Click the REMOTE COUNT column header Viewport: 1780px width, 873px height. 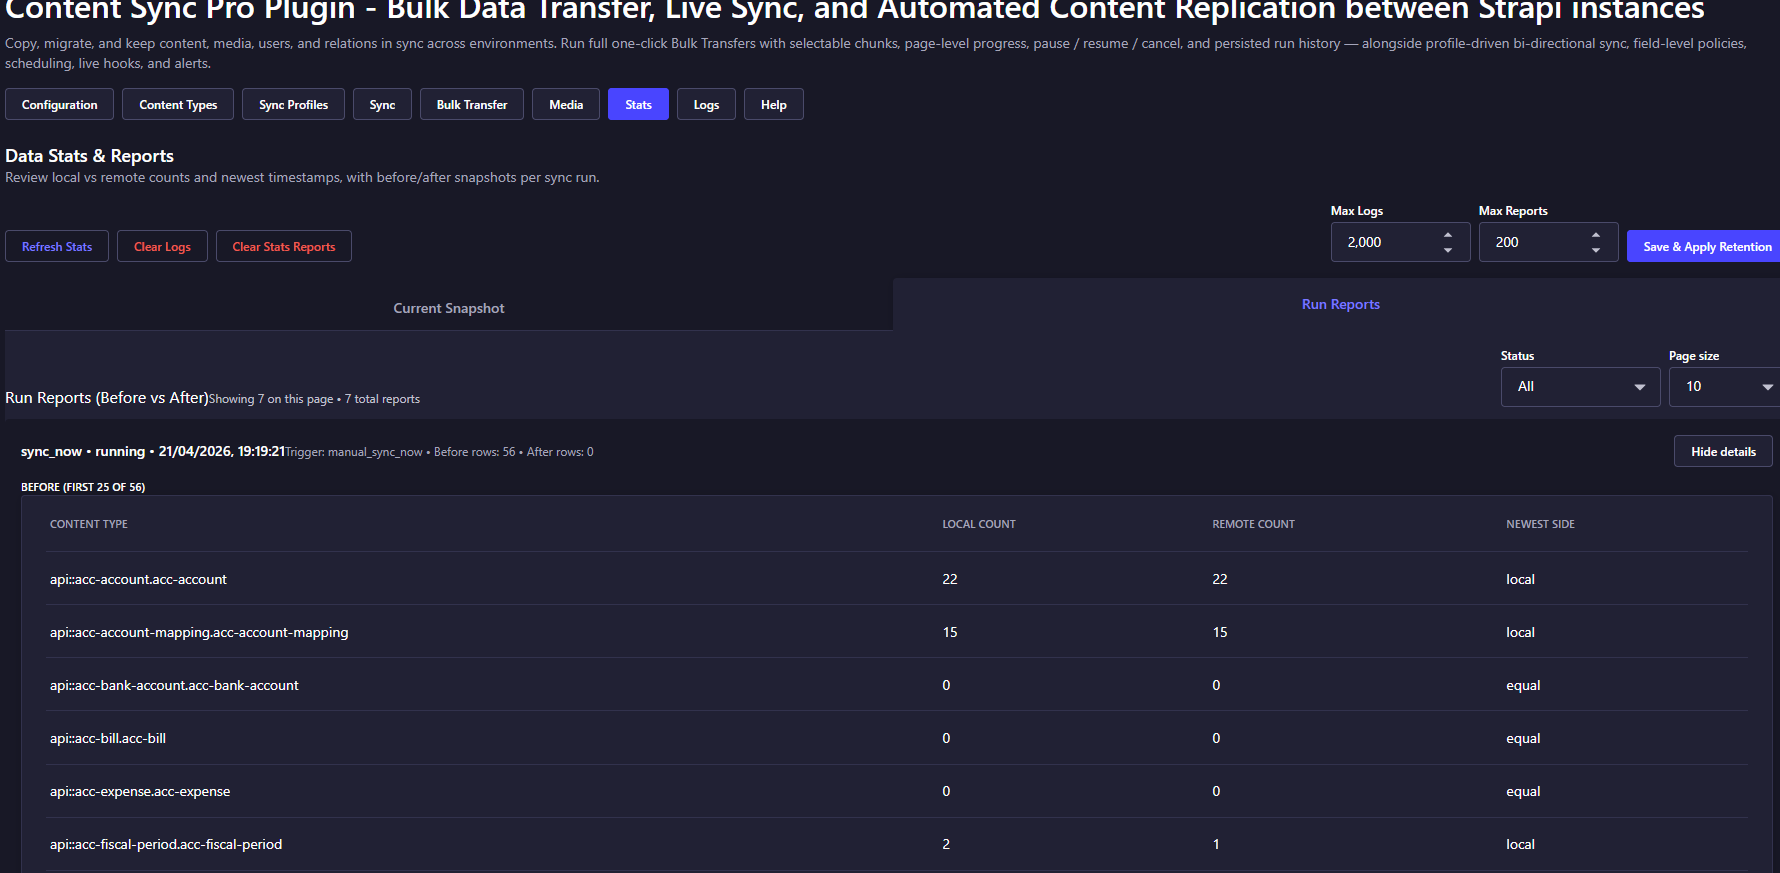[1253, 524]
